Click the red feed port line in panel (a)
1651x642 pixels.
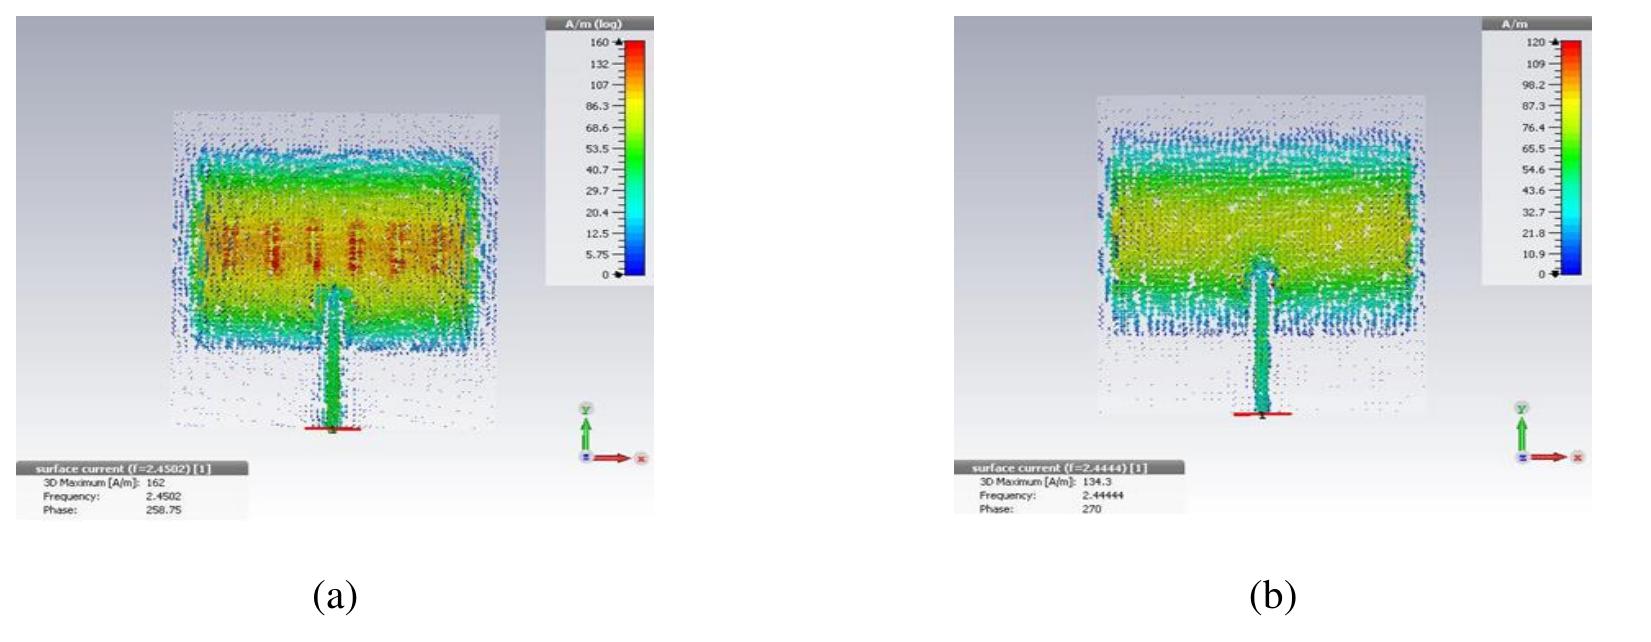332,429
